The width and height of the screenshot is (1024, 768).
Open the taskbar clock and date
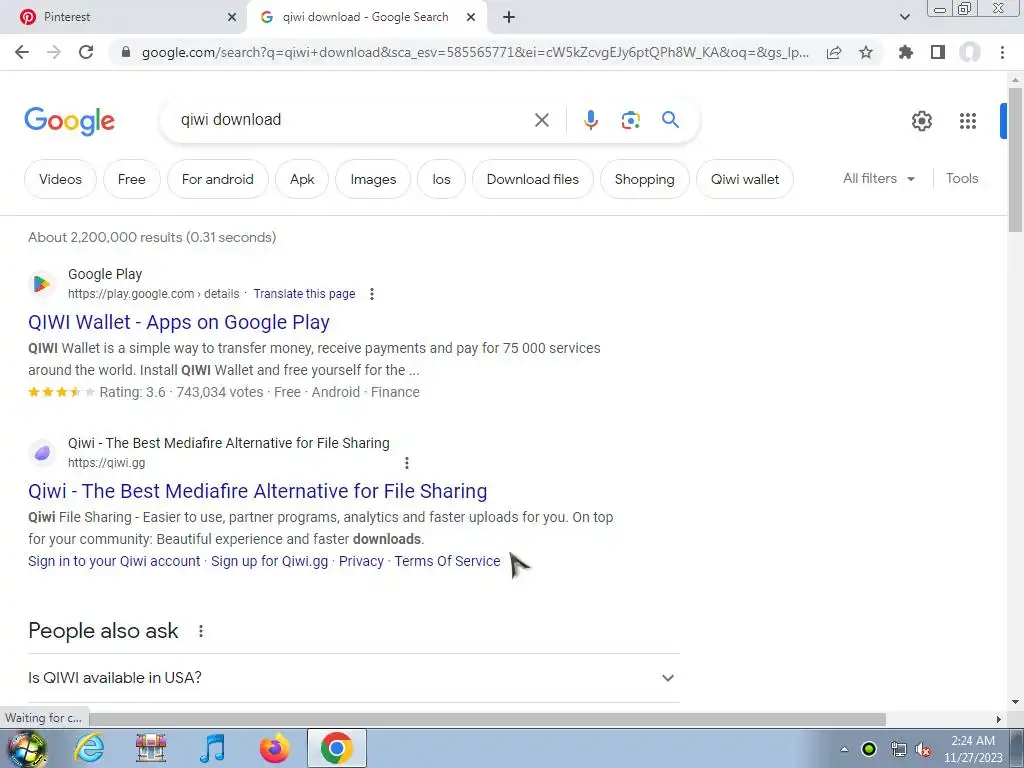(972, 749)
